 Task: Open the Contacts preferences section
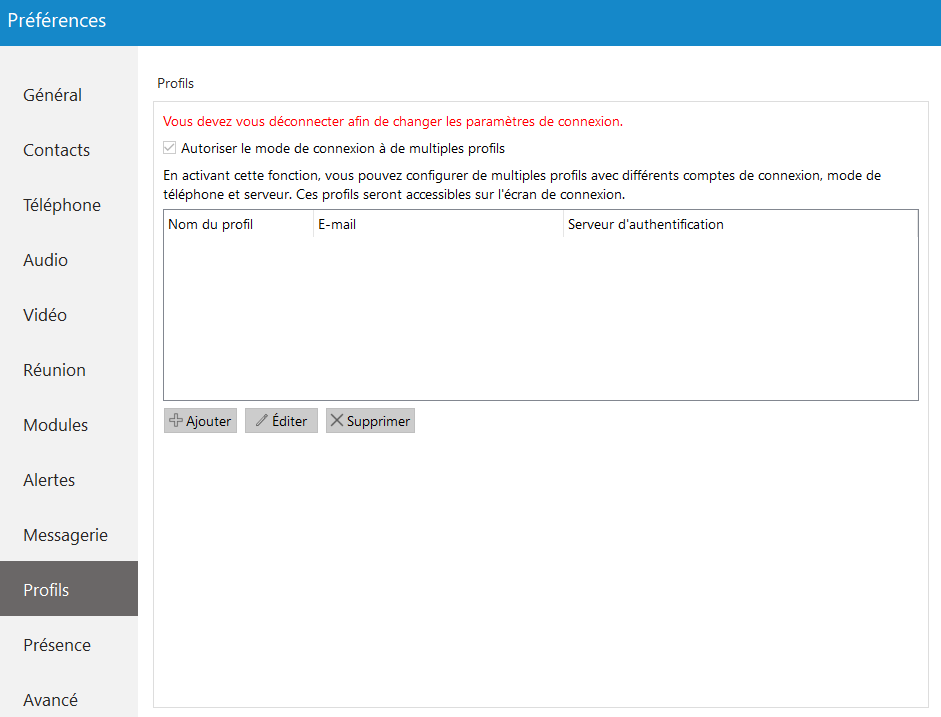[68, 150]
